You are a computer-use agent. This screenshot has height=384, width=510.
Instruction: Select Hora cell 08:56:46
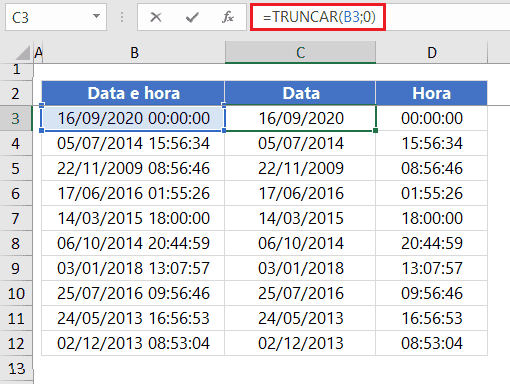pos(432,168)
